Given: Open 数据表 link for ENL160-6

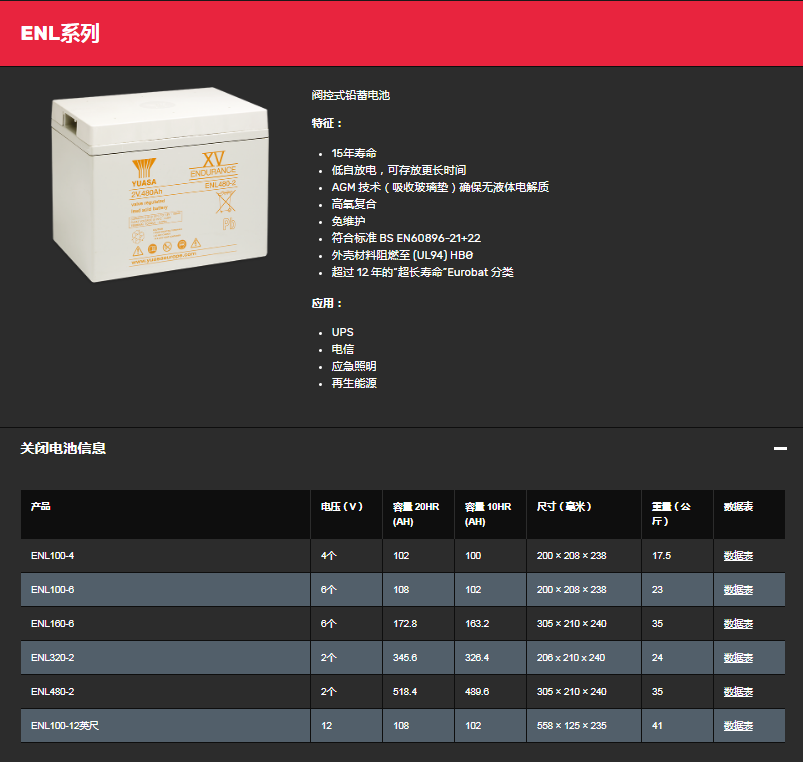Looking at the screenshot, I should (x=738, y=624).
